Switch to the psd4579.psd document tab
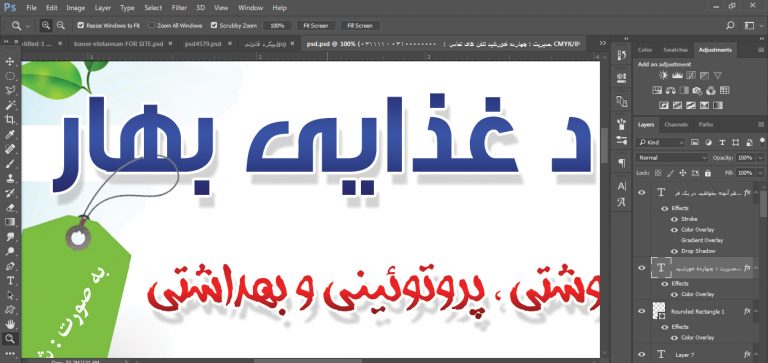The width and height of the screenshot is (768, 363). 203,44
